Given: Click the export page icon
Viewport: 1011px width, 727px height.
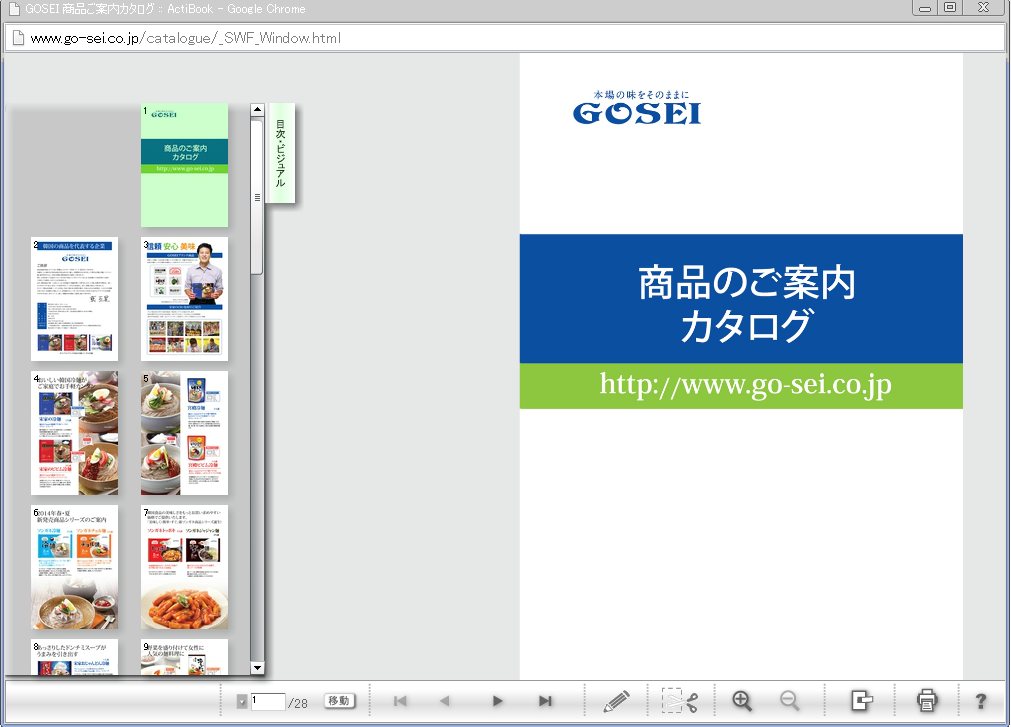Looking at the screenshot, I should (x=861, y=700).
